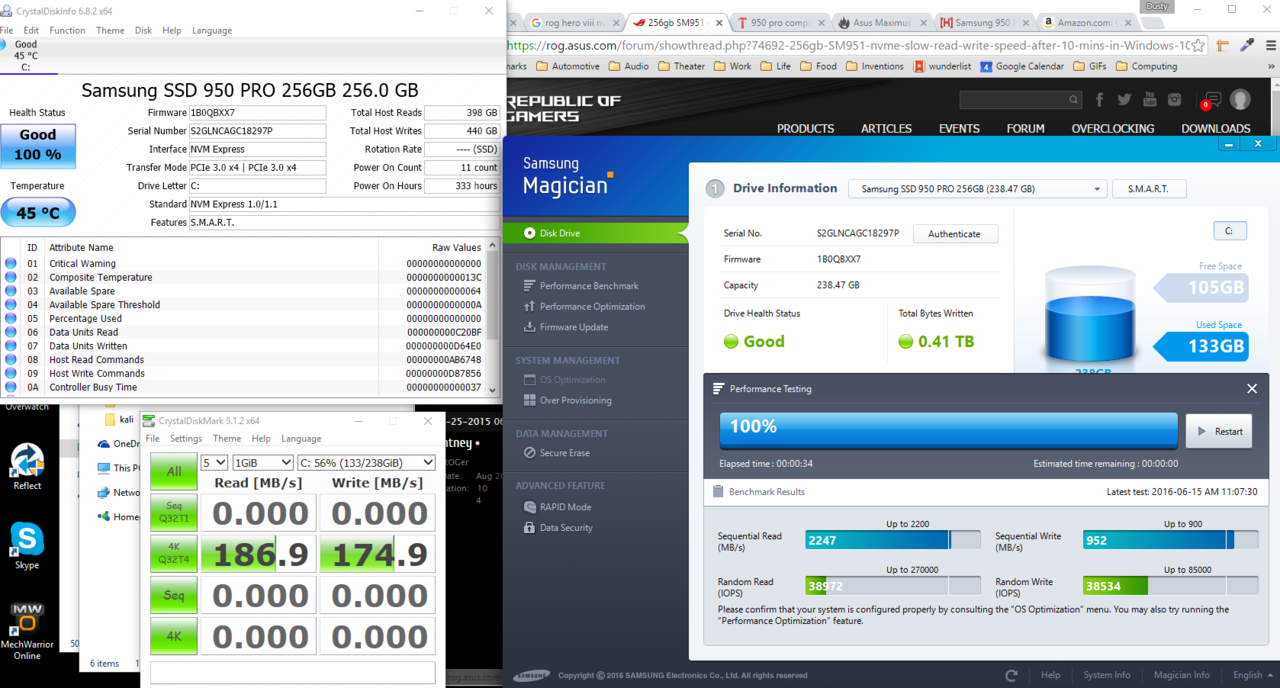
Task: Click color picker eyedropper extension icon
Action: (1247, 45)
